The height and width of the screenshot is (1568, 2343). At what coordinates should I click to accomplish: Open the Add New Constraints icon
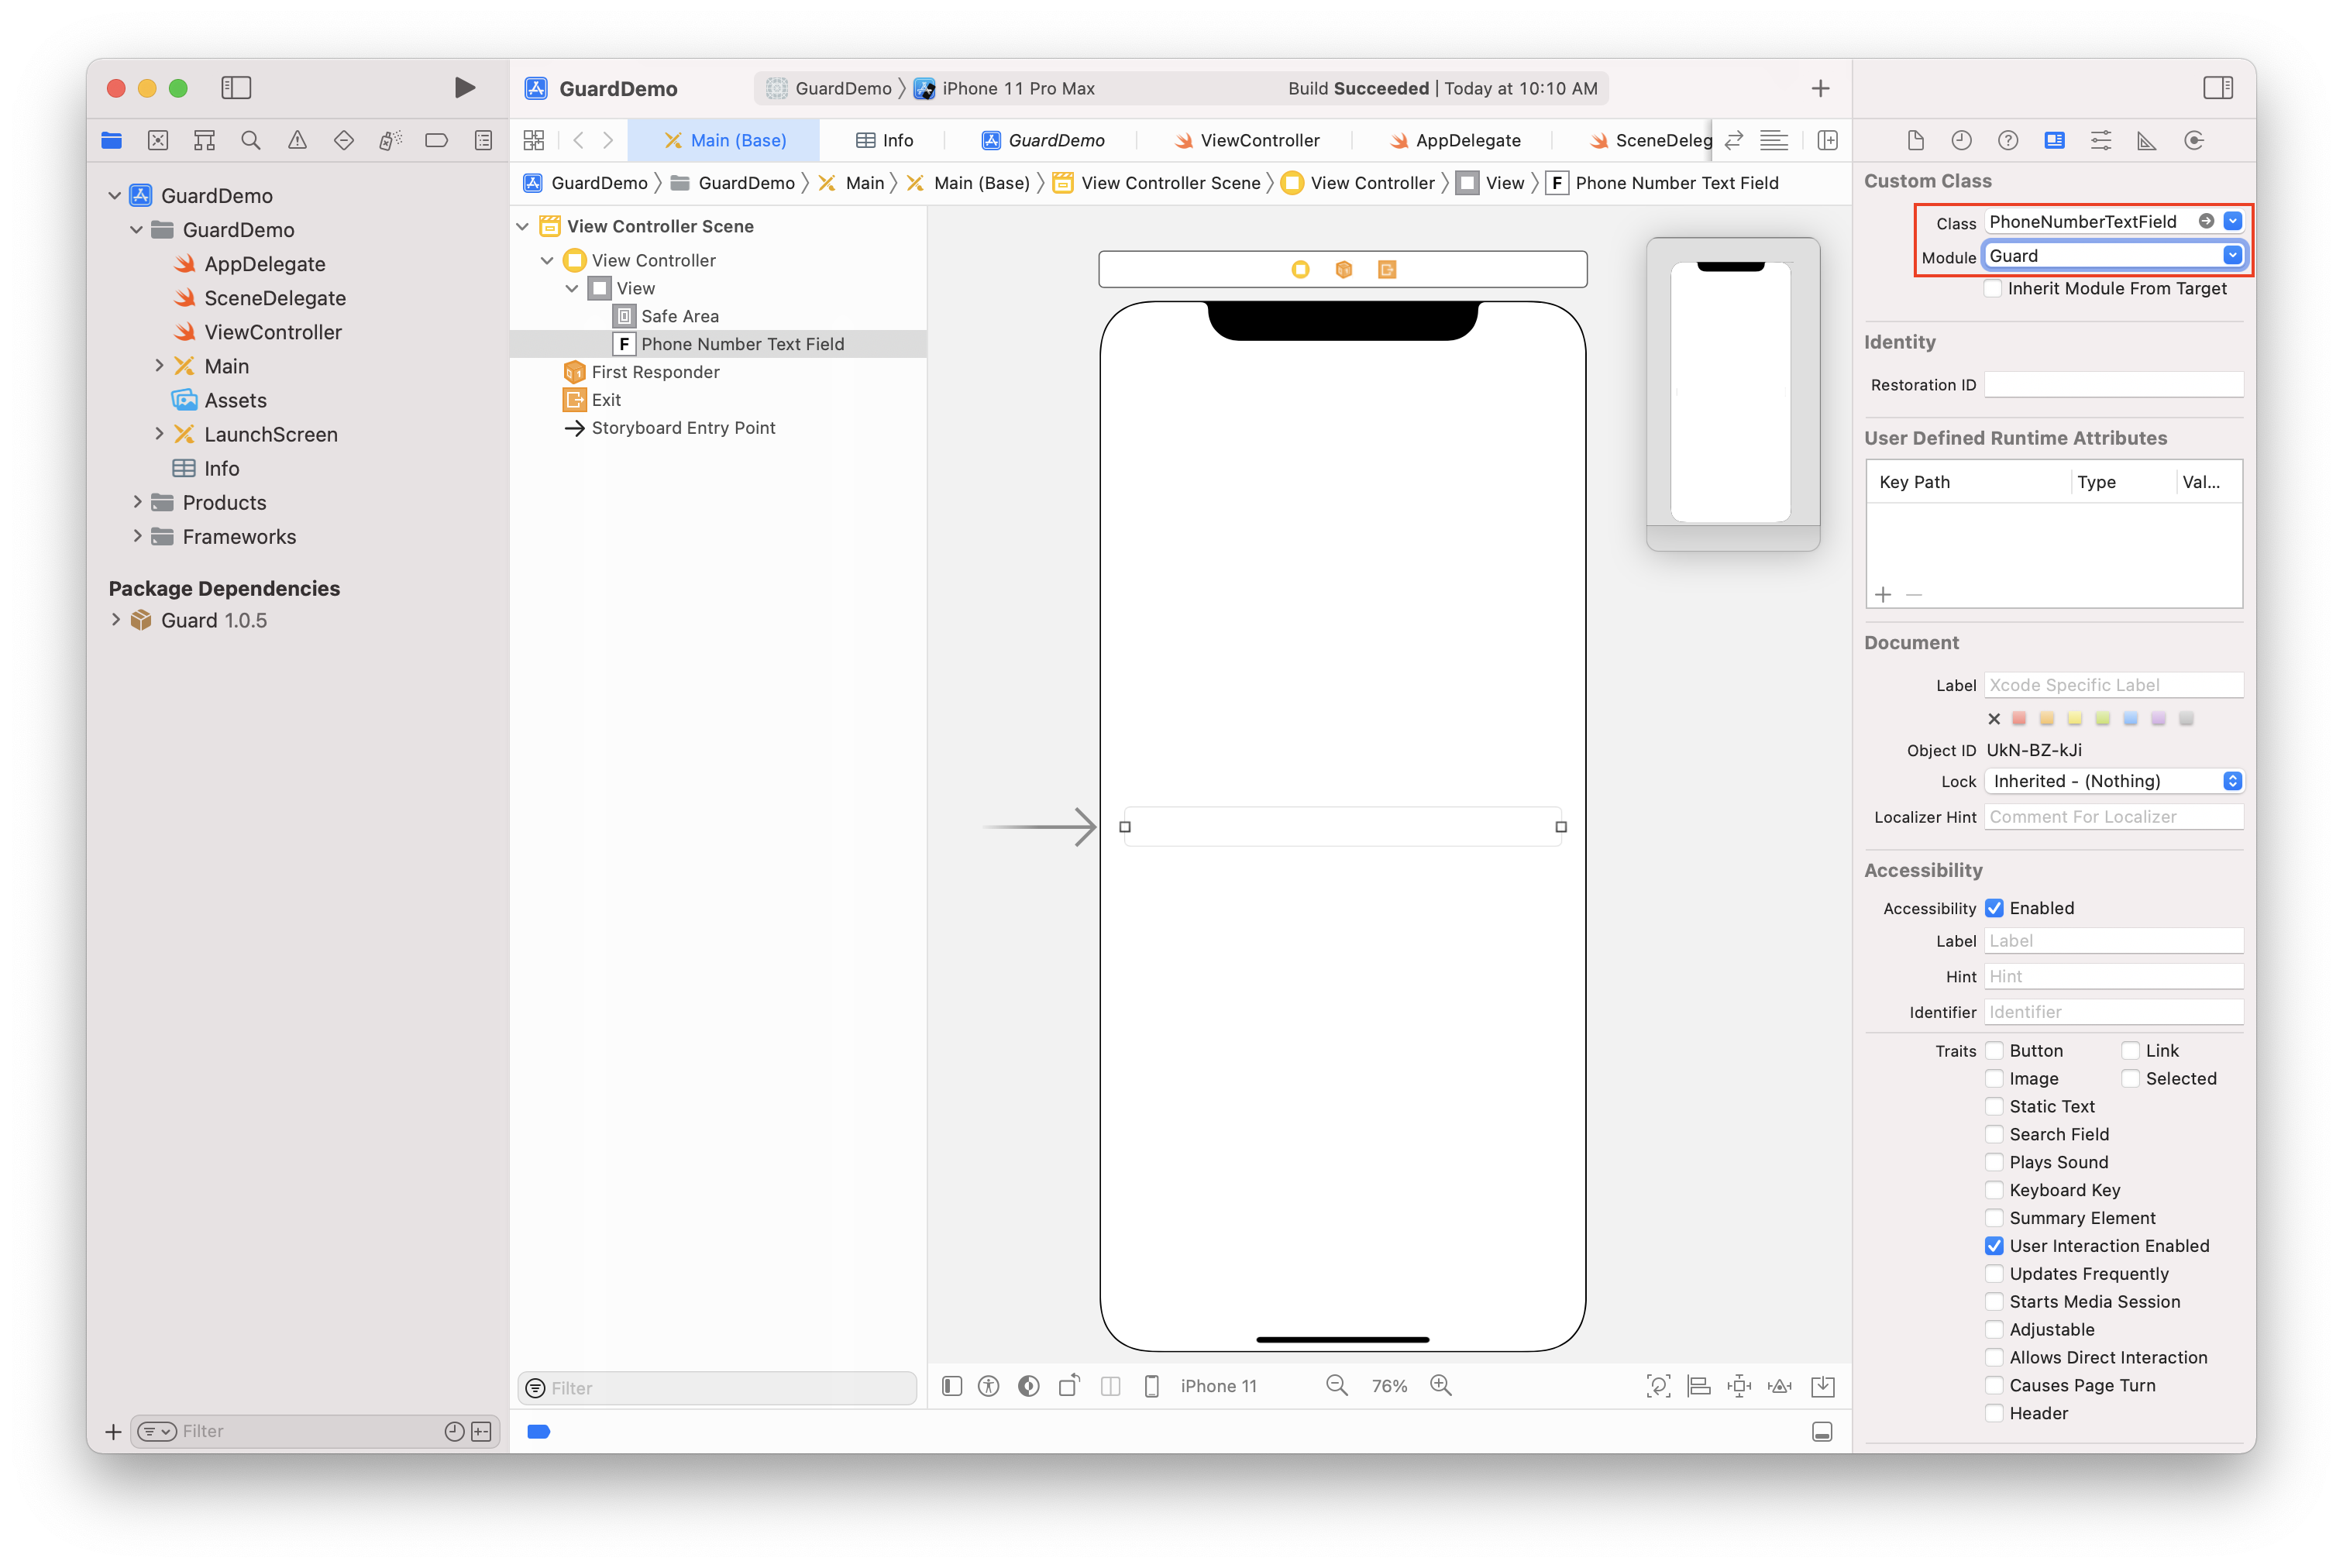pyautogui.click(x=1739, y=1385)
